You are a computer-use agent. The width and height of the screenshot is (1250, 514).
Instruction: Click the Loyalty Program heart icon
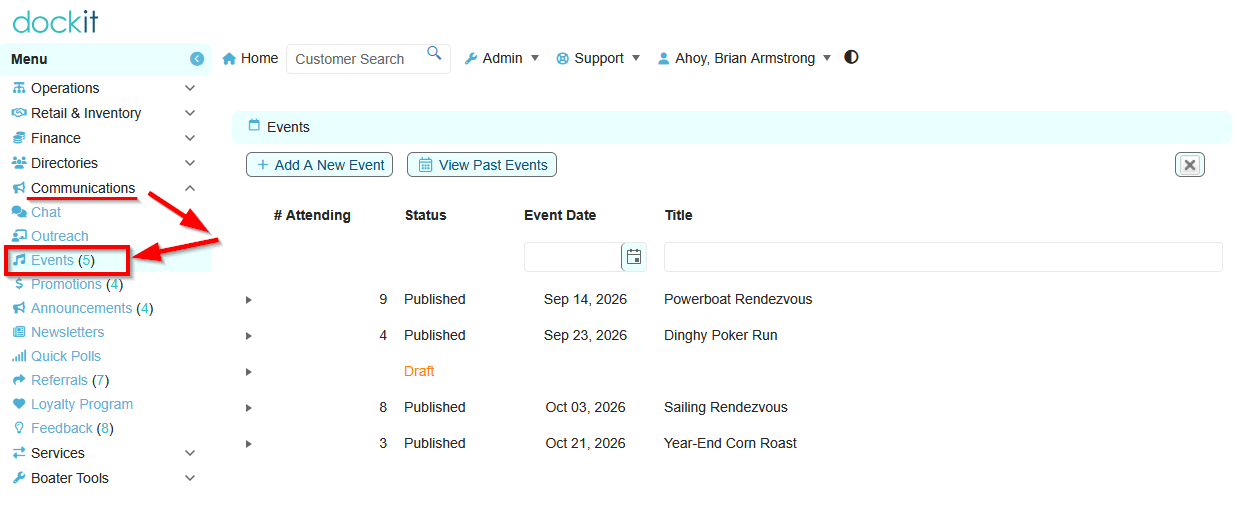[x=19, y=404]
